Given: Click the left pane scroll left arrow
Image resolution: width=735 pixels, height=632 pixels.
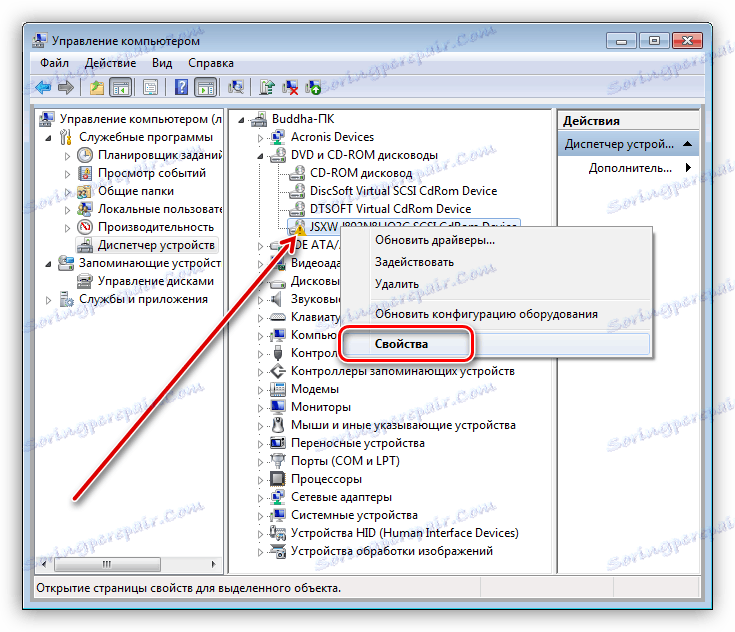Looking at the screenshot, I should coord(44,564).
